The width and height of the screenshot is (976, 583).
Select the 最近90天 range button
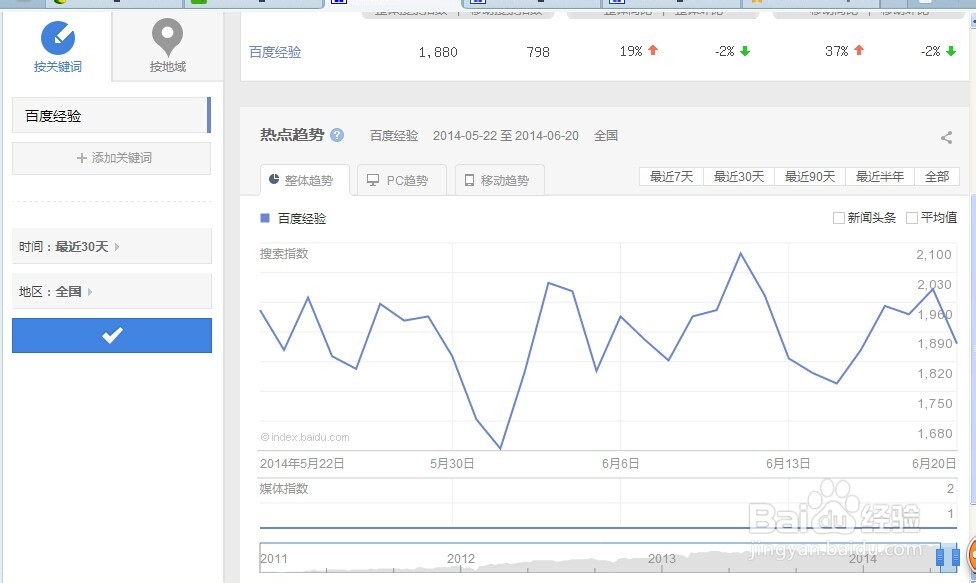[809, 177]
